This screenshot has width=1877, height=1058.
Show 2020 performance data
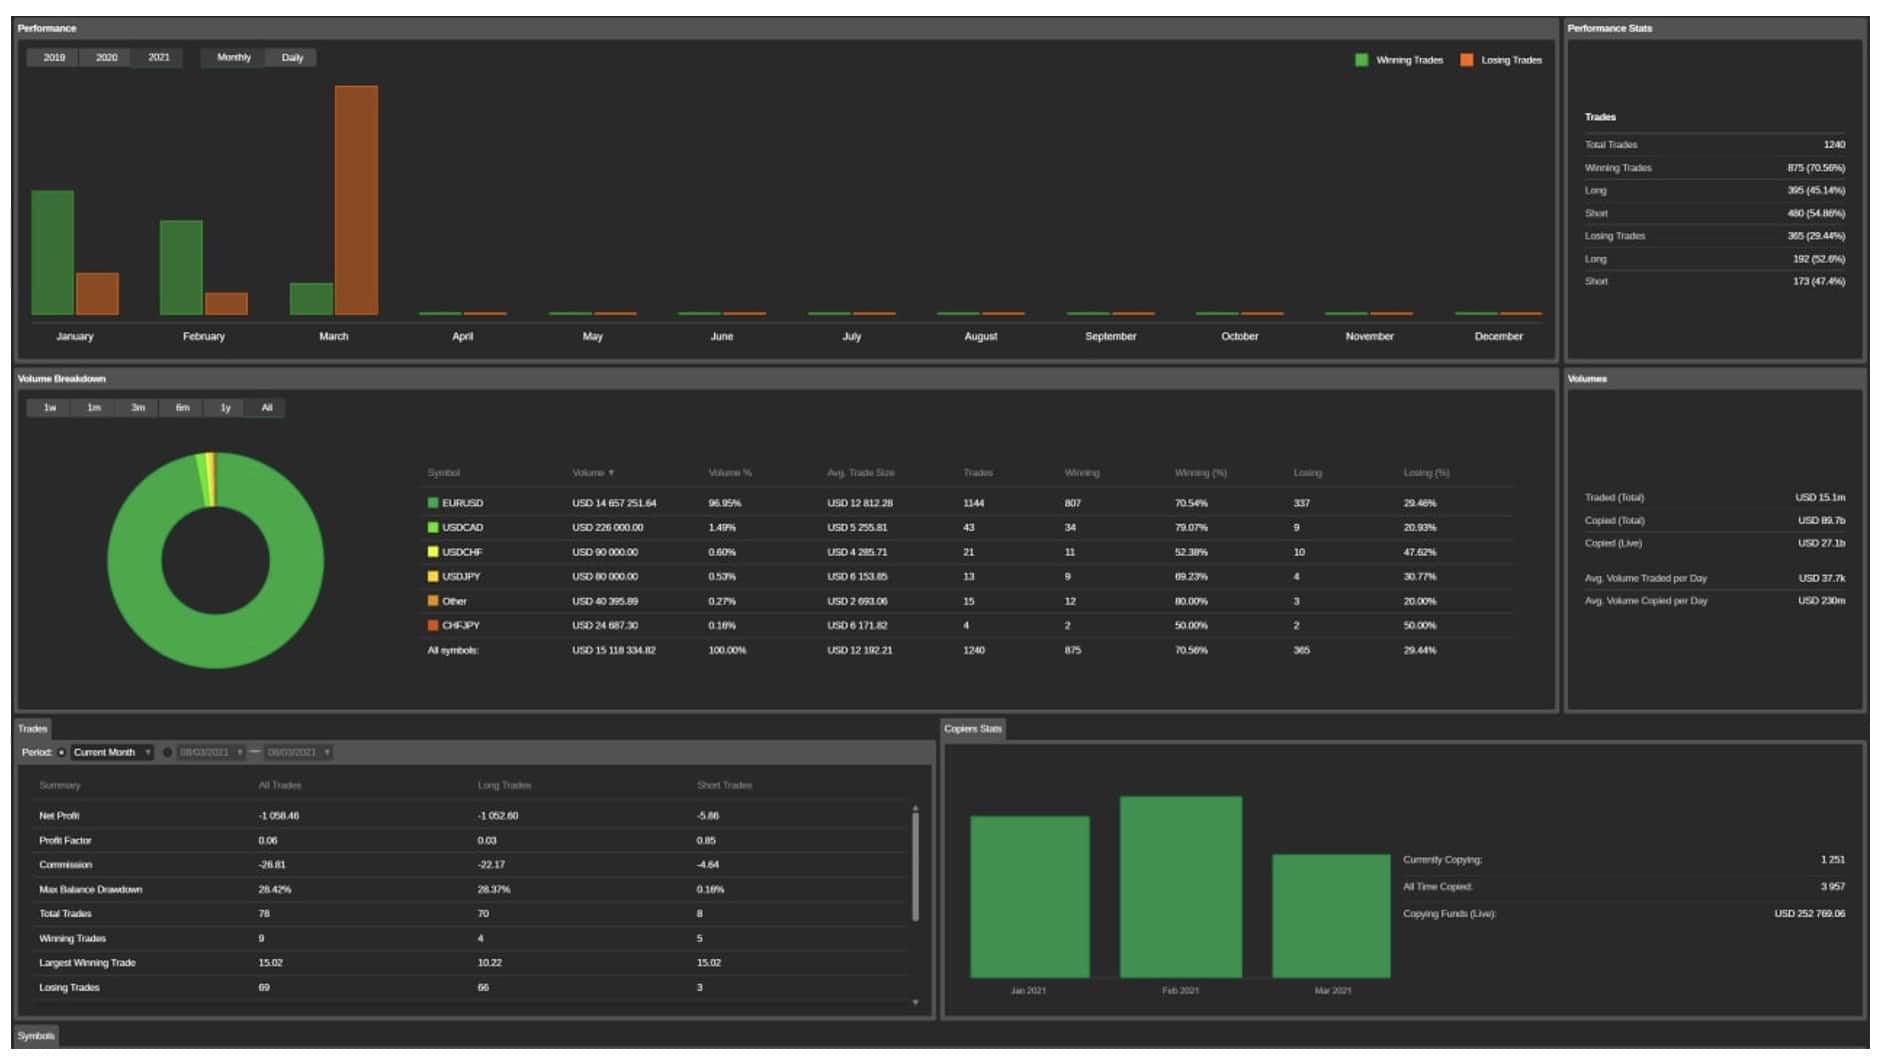[x=106, y=58]
